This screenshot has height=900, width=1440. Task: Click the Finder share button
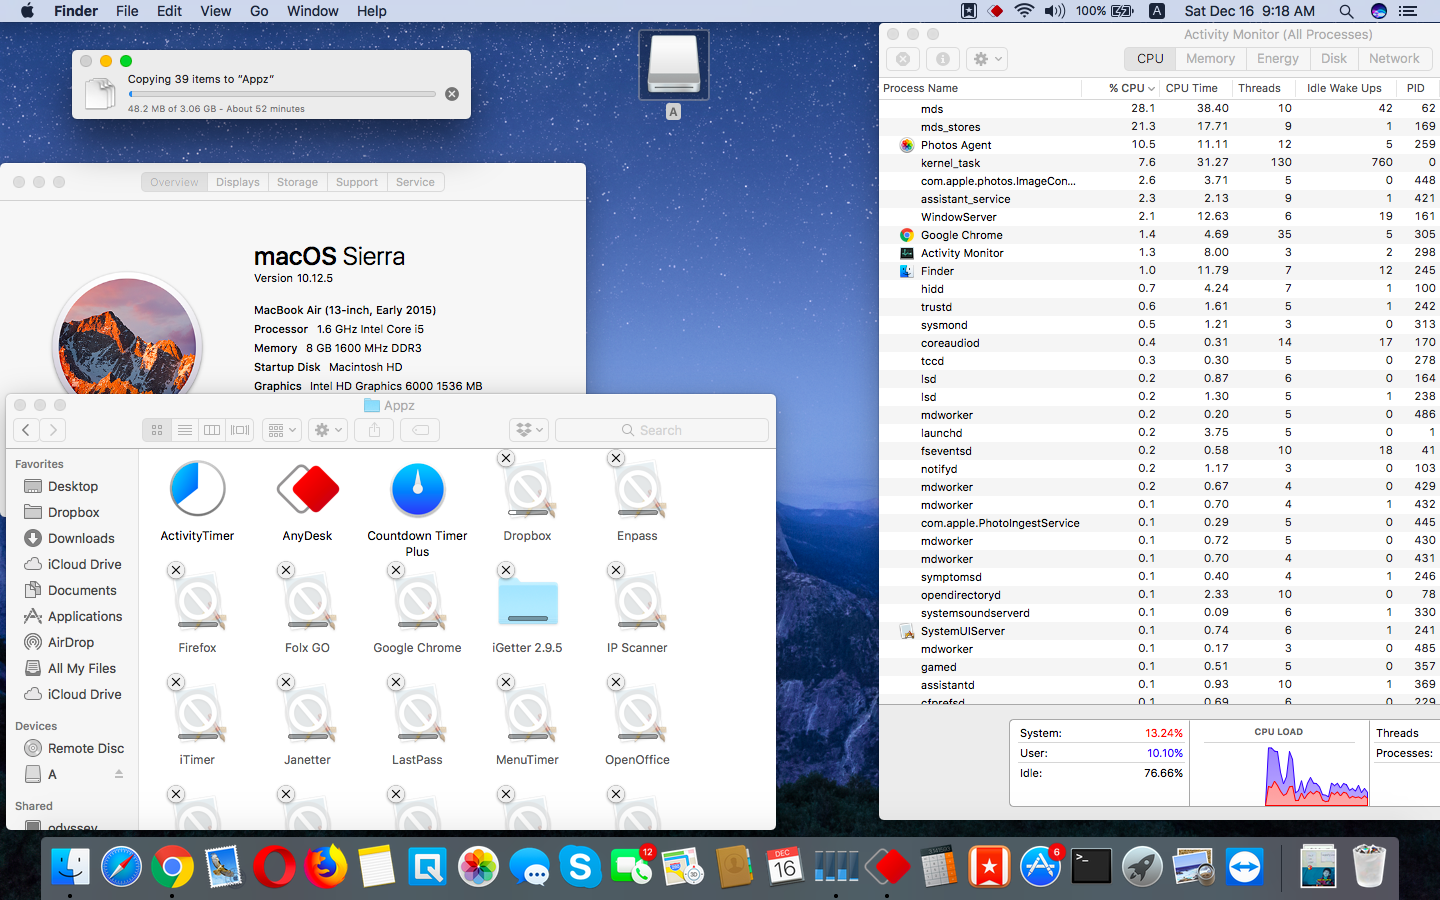coord(374,430)
